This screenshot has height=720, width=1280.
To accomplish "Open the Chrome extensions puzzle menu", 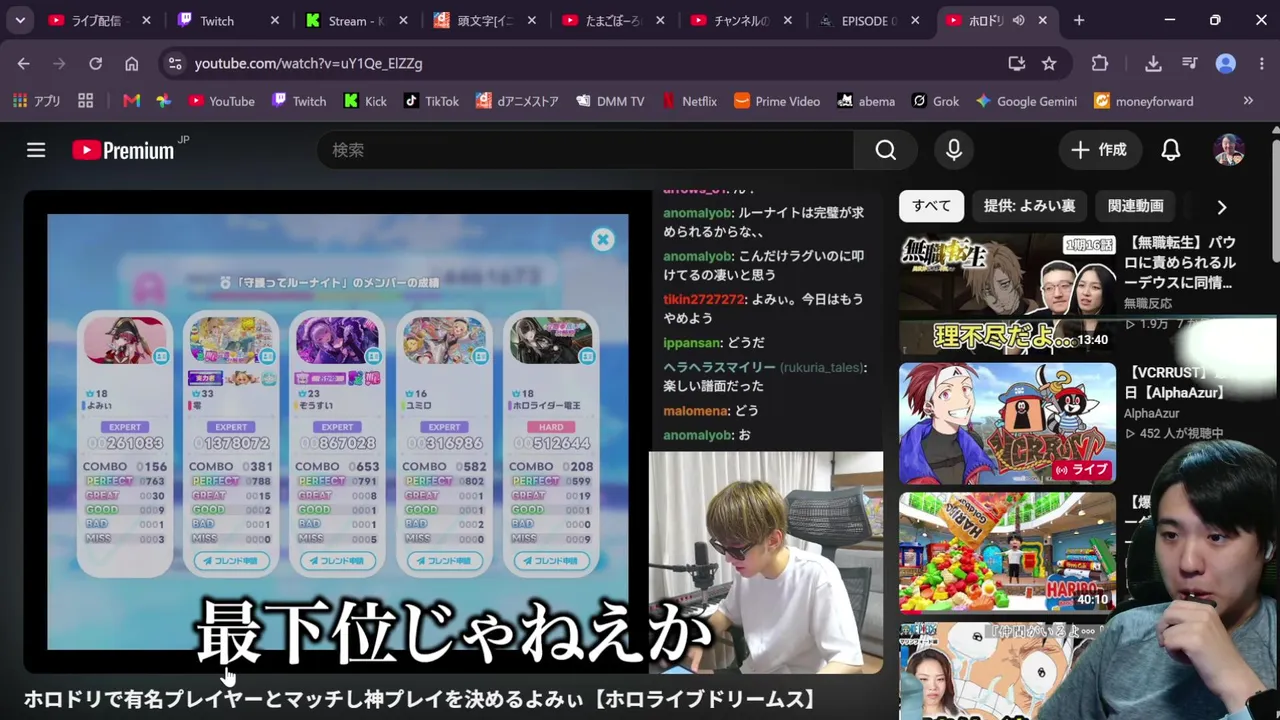I will (x=1100, y=63).
